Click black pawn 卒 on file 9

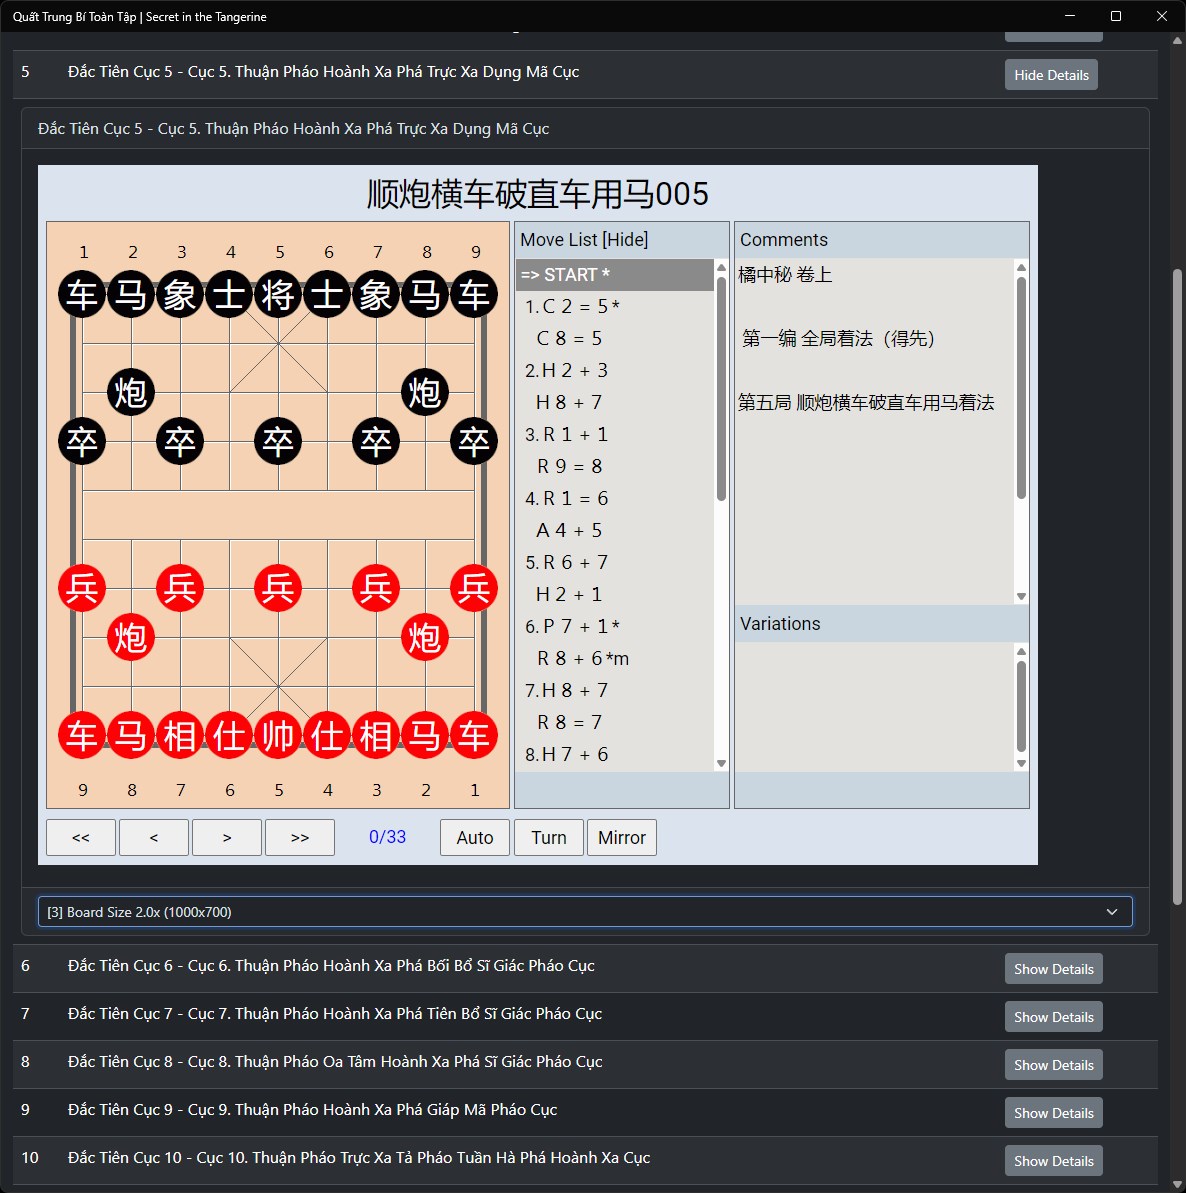point(474,441)
